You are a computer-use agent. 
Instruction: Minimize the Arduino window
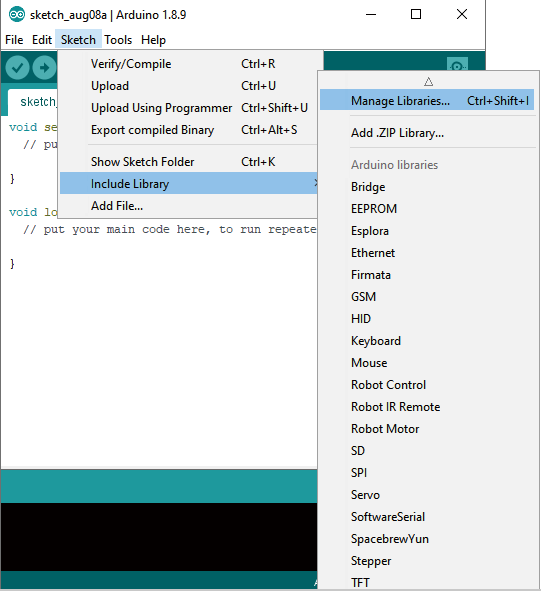coord(371,15)
